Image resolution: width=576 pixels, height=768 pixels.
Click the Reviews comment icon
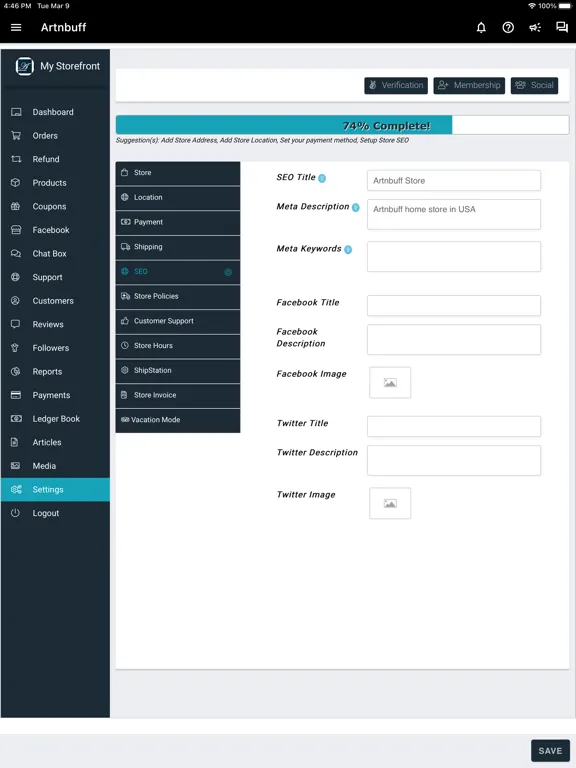[16, 324]
